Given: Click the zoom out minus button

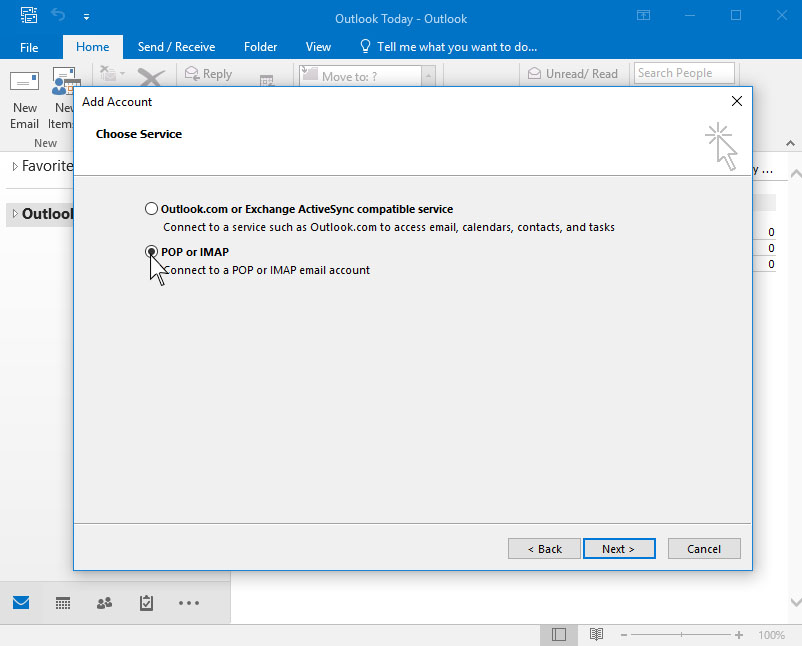Looking at the screenshot, I should tap(623, 635).
